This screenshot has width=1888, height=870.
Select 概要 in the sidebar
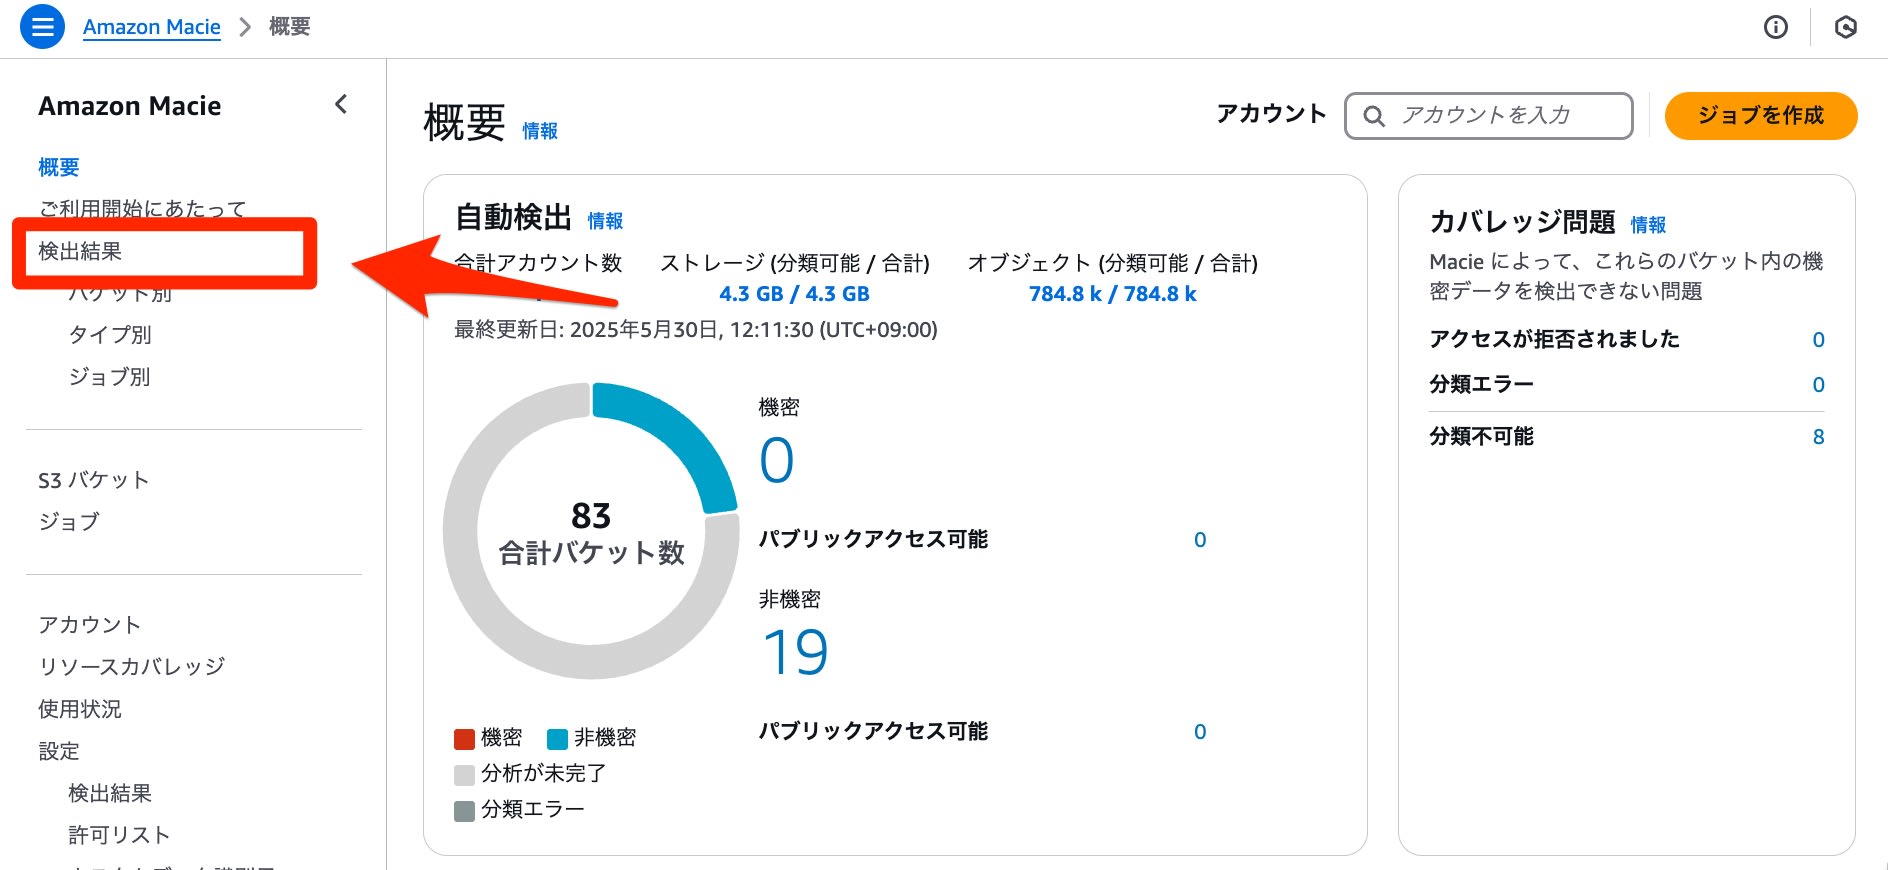tap(59, 167)
